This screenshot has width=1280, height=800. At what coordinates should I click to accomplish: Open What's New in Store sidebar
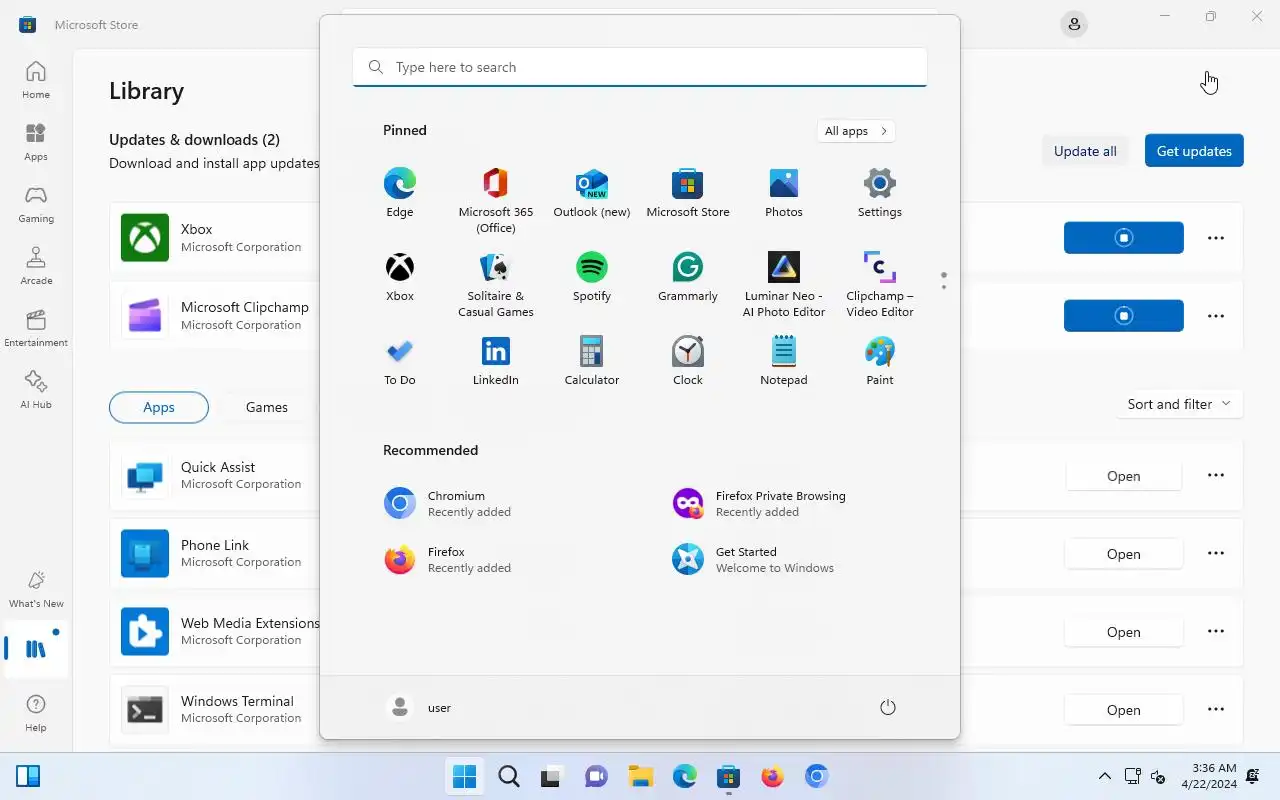click(x=36, y=589)
